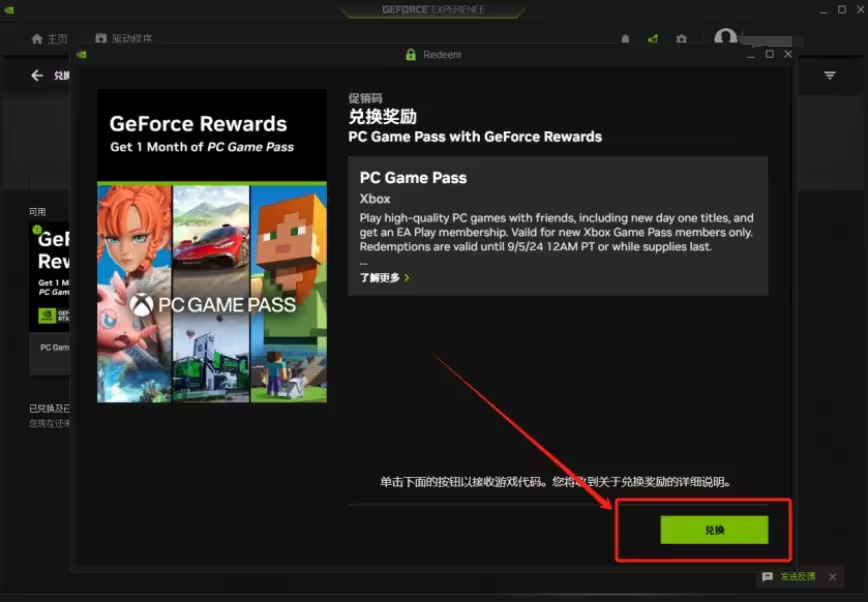Go to the 主页 home tab
Viewport: 868px width, 602px height.
click(49, 39)
